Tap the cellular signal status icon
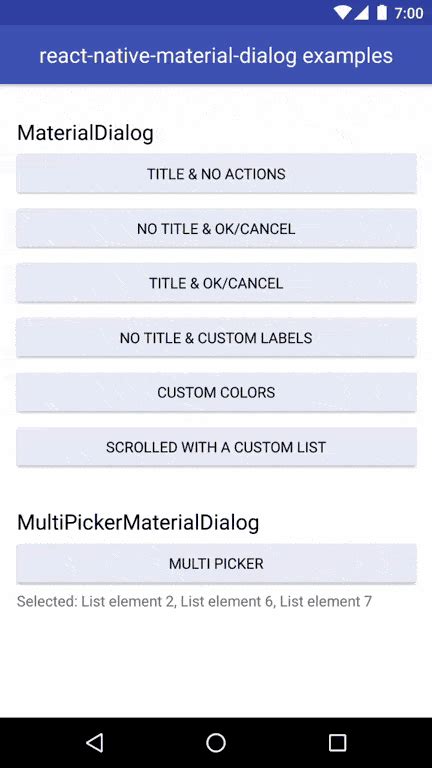 tap(362, 13)
